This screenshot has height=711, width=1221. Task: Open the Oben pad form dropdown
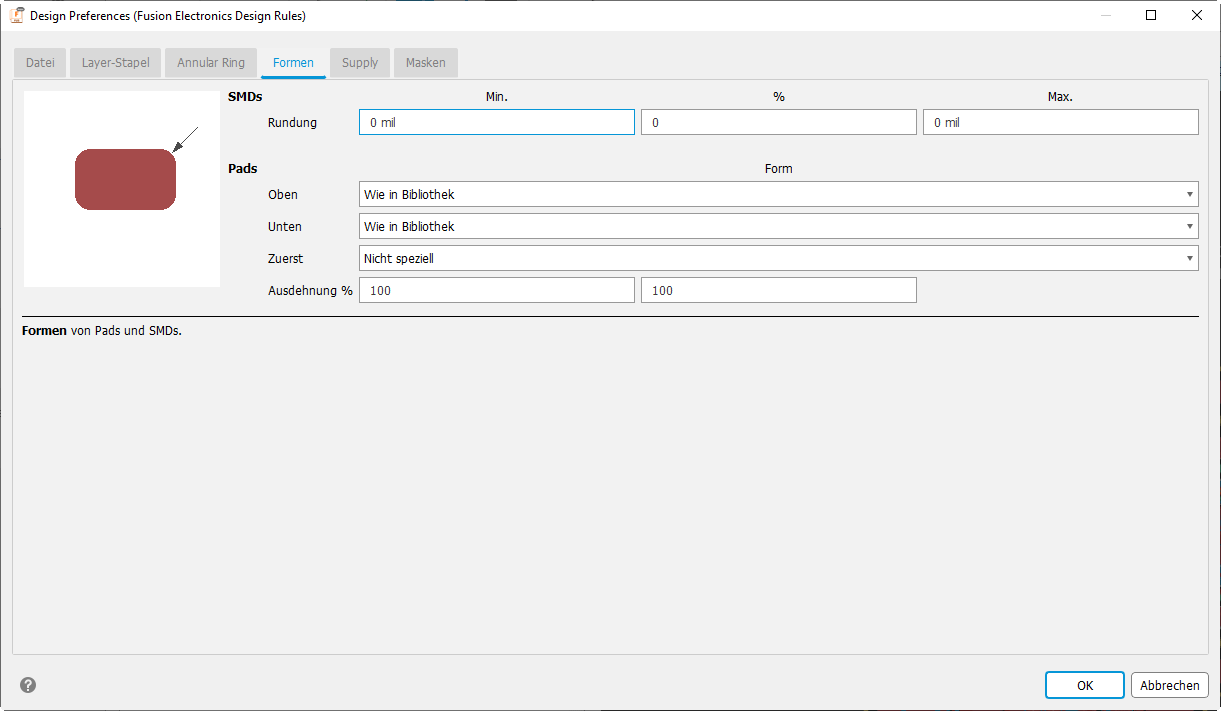click(779, 194)
